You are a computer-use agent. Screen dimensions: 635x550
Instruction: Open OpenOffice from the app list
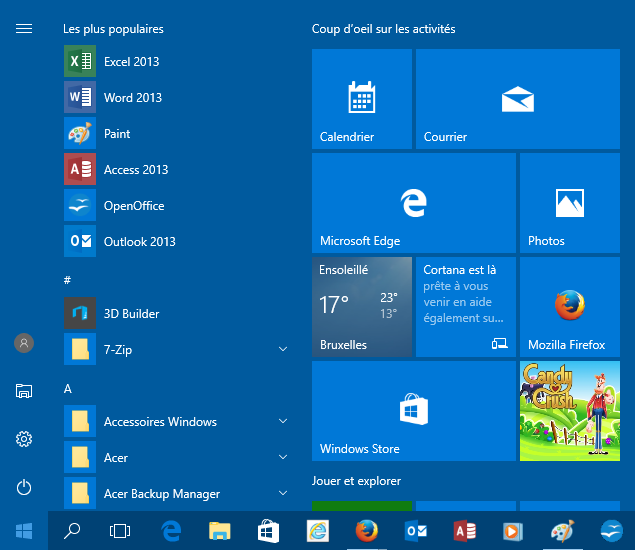pyautogui.click(x=133, y=206)
